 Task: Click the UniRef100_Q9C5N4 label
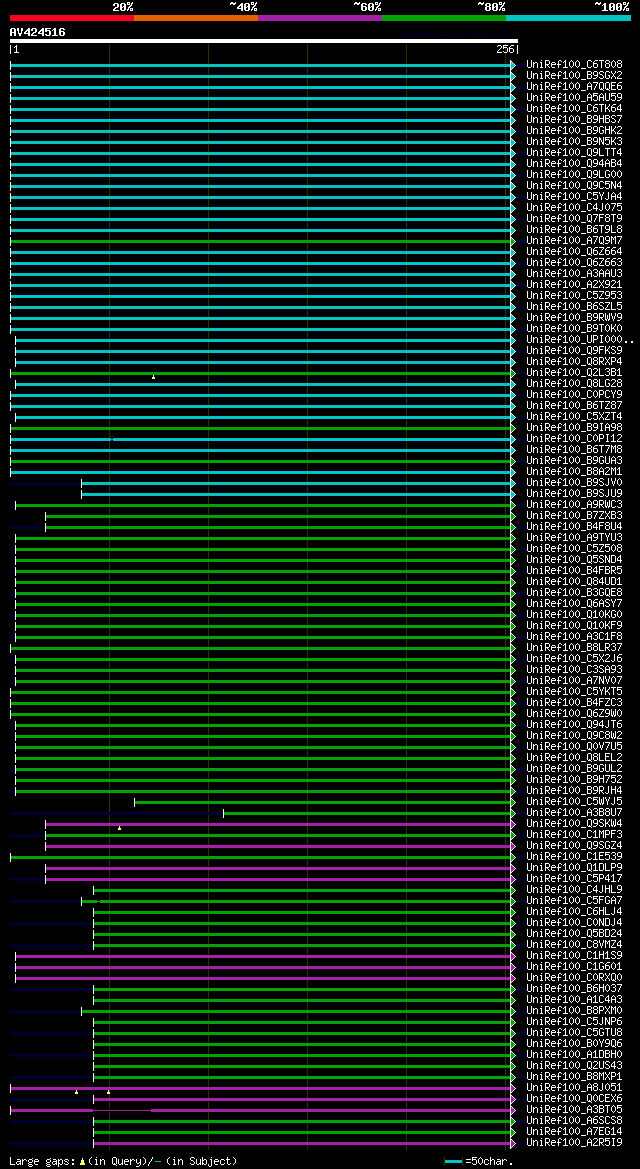pos(574,186)
